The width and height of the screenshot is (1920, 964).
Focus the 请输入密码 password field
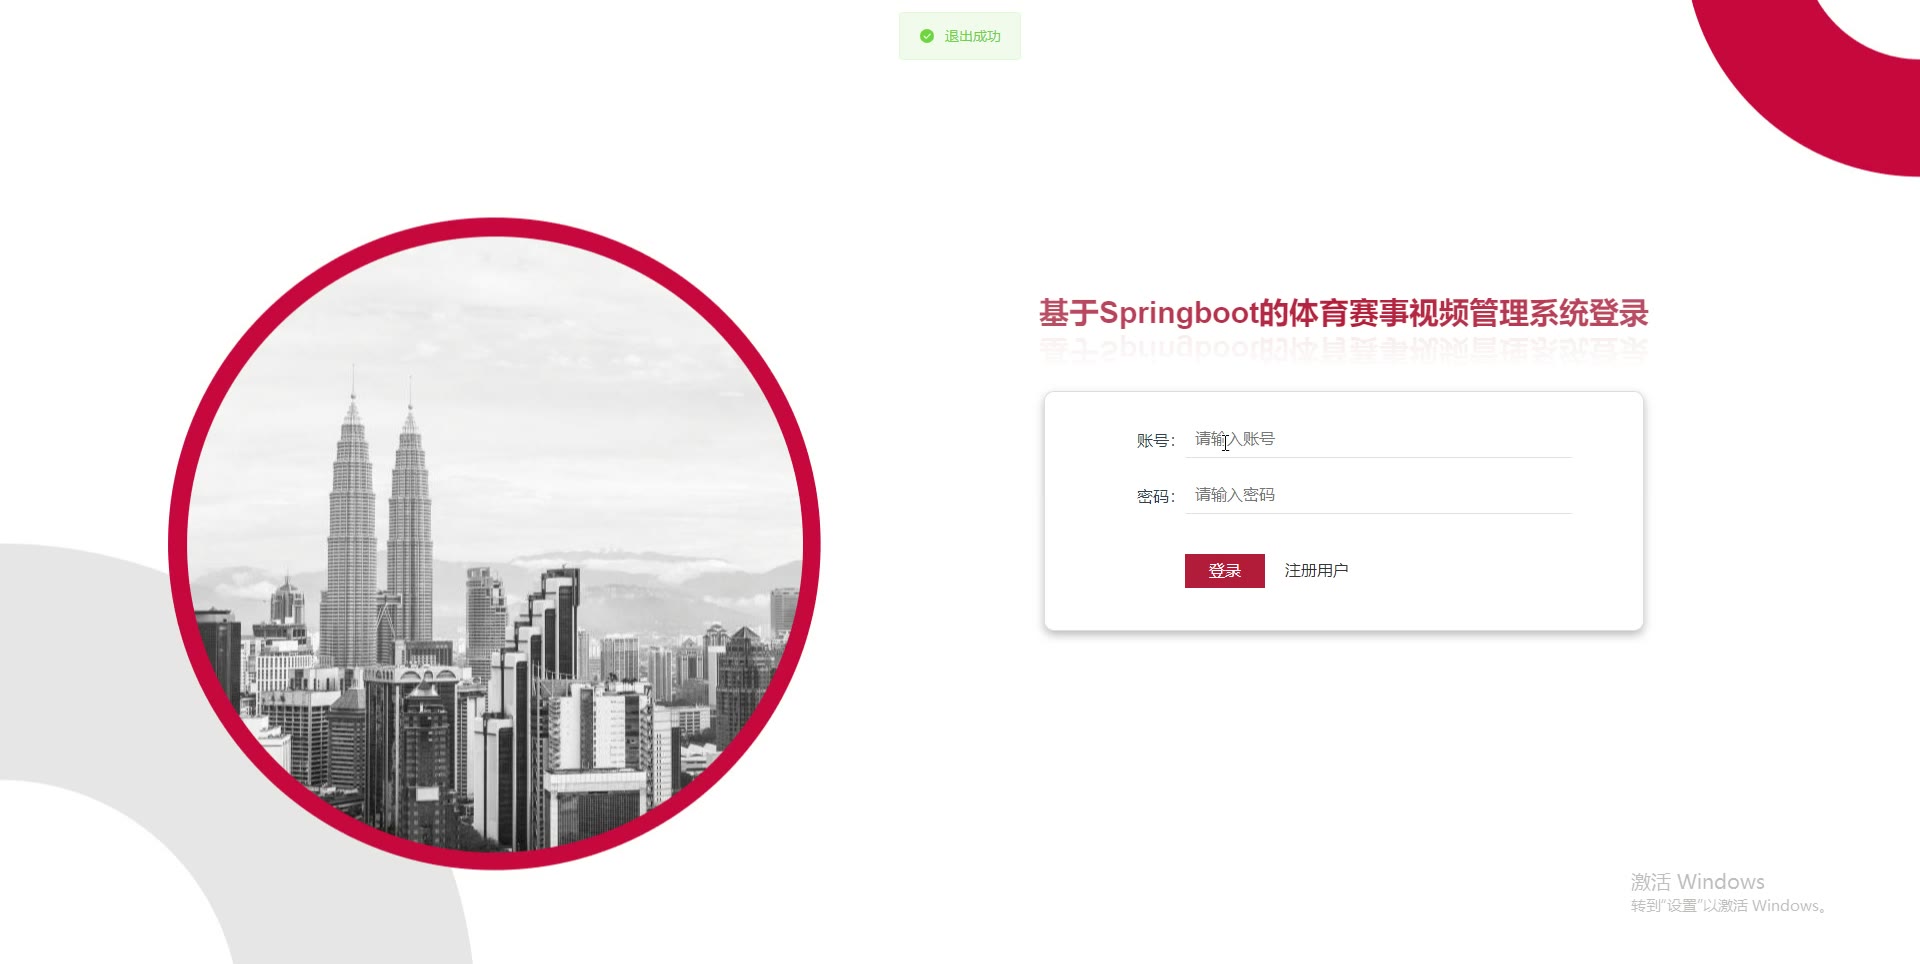(1378, 495)
